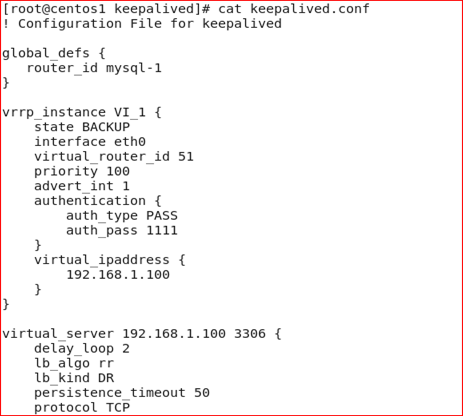The height and width of the screenshot is (416, 463).
Task: Click the router_id mysql-1 line
Action: (94, 68)
